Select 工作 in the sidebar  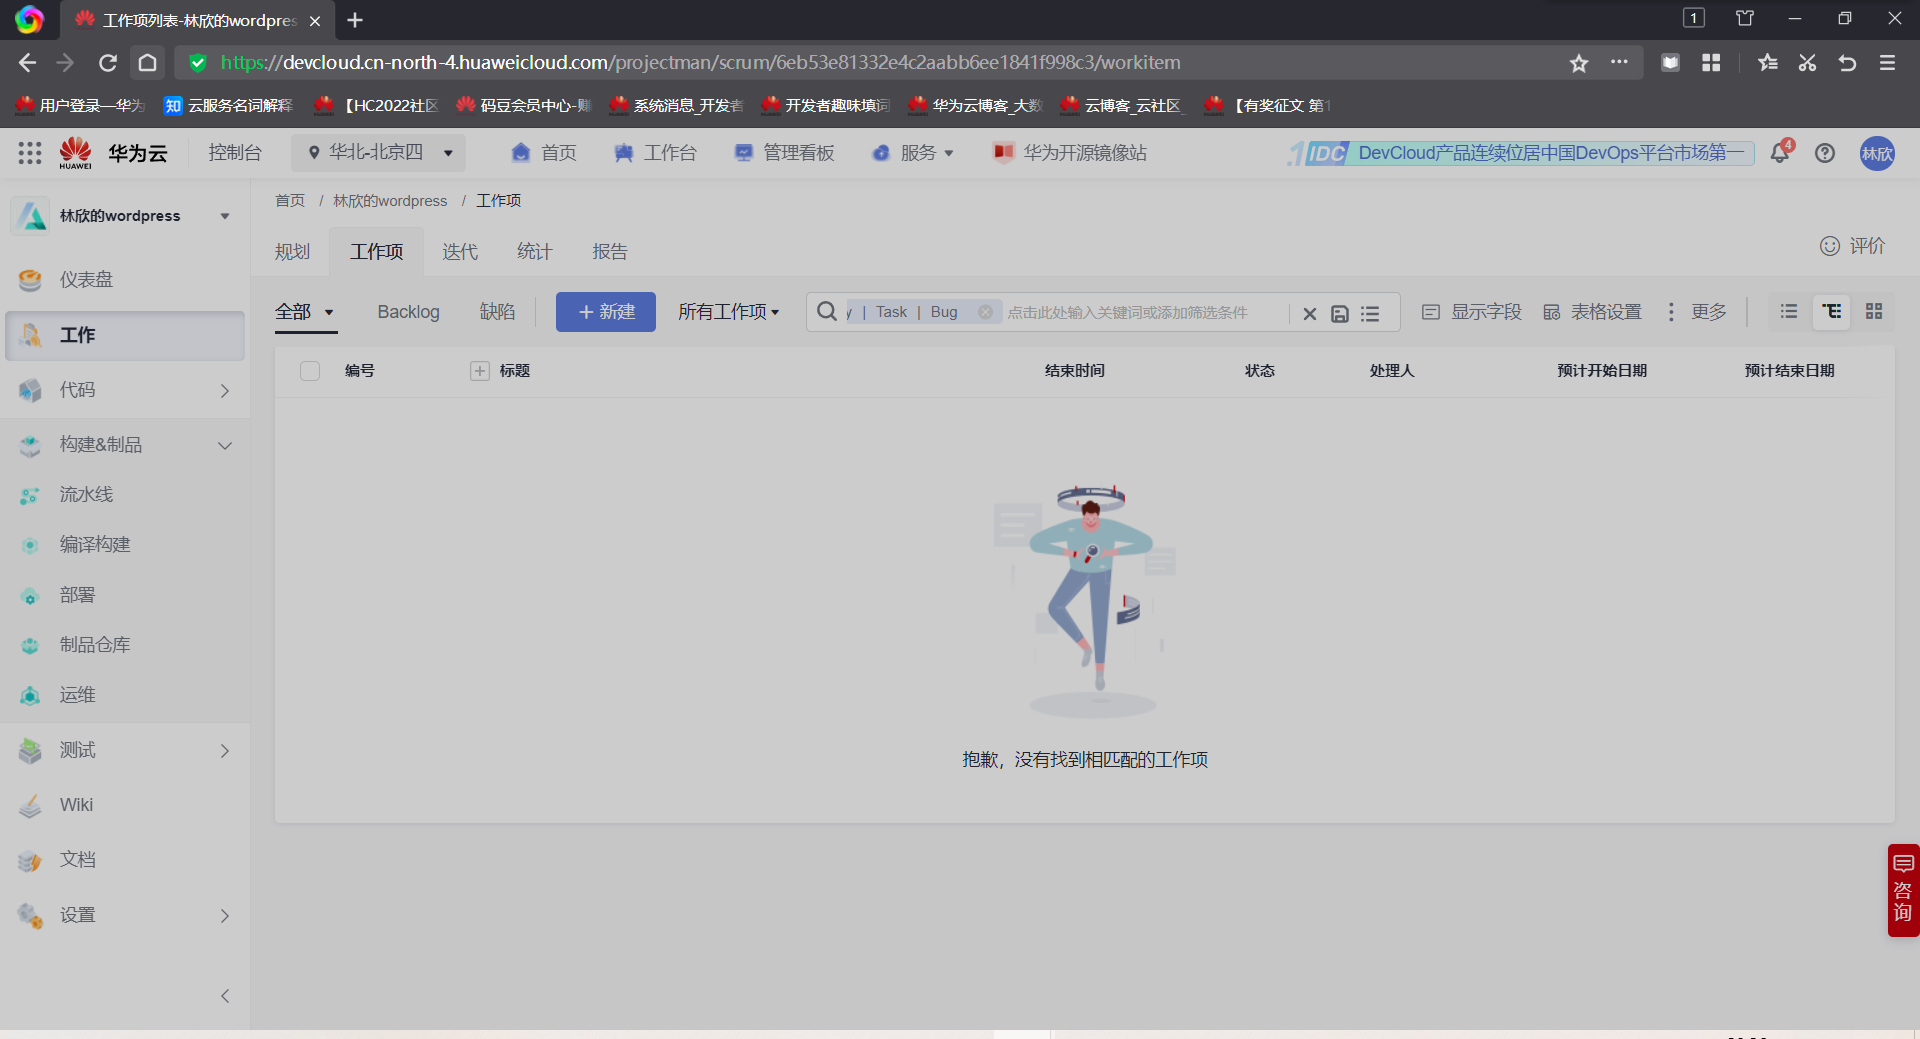pos(125,335)
